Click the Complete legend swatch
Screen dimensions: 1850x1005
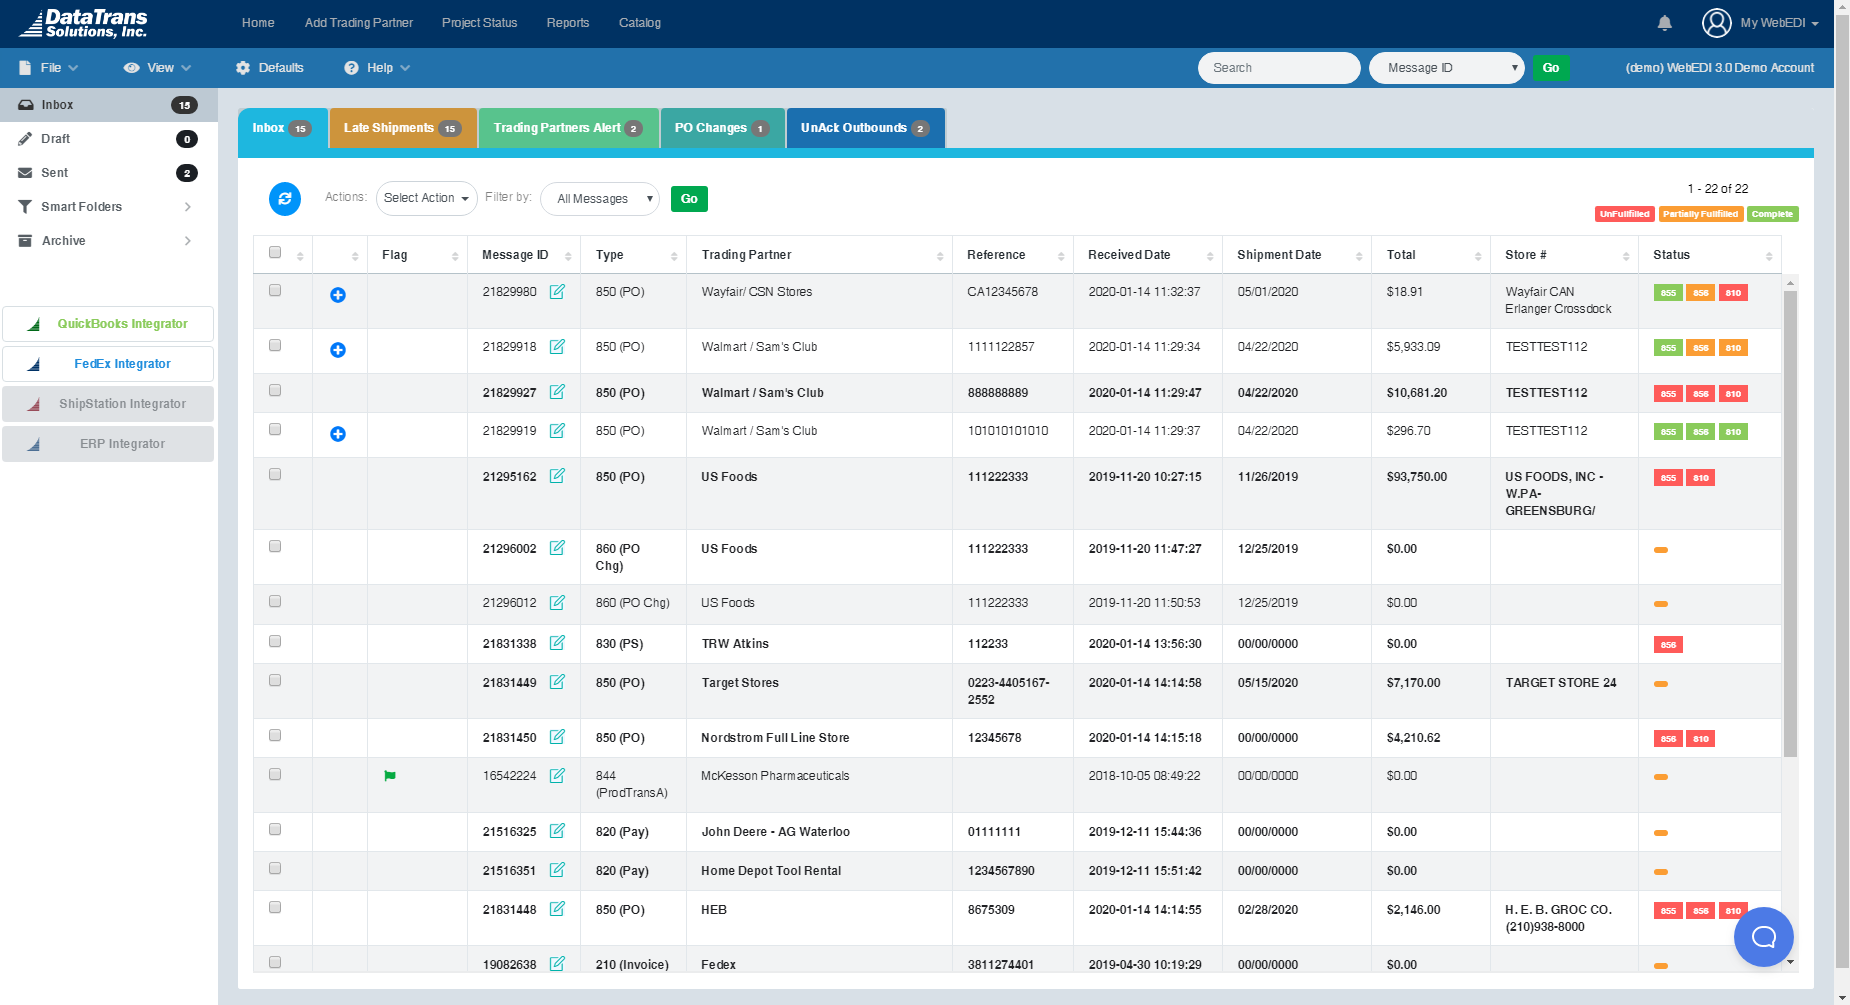(1773, 214)
